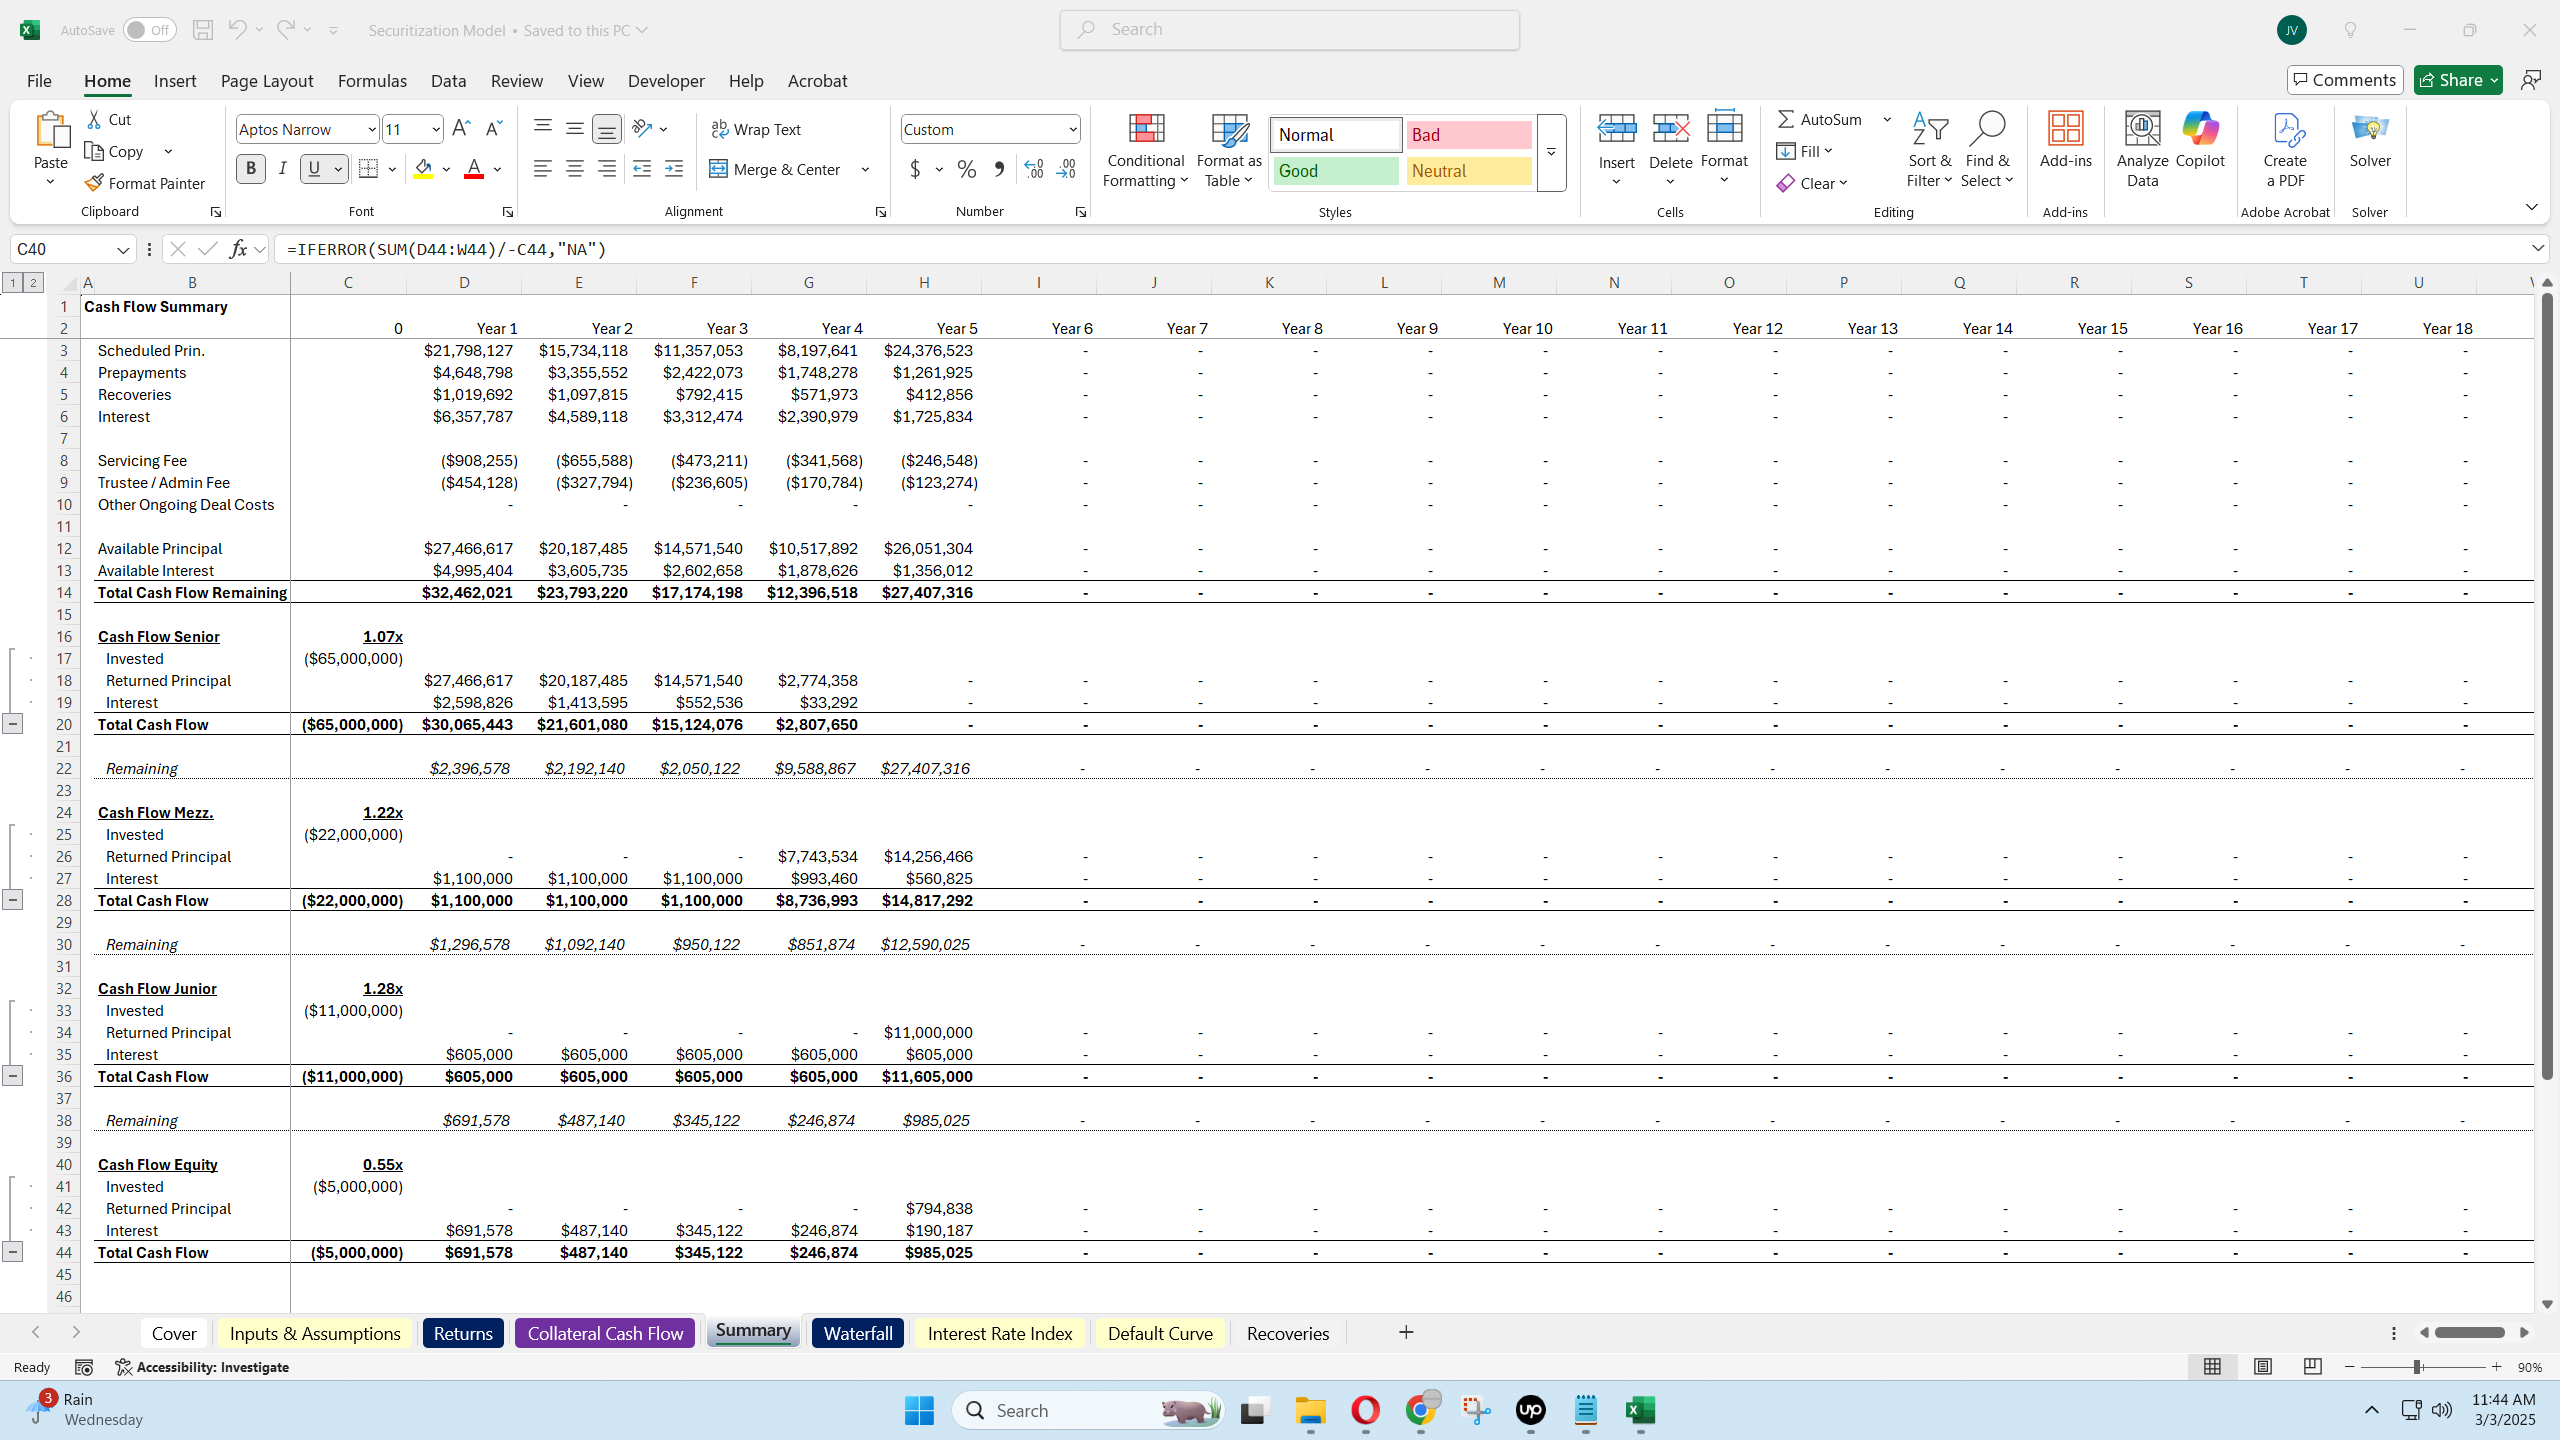Decrease decimal places
Viewport: 2560px width, 1440px height.
click(1066, 169)
